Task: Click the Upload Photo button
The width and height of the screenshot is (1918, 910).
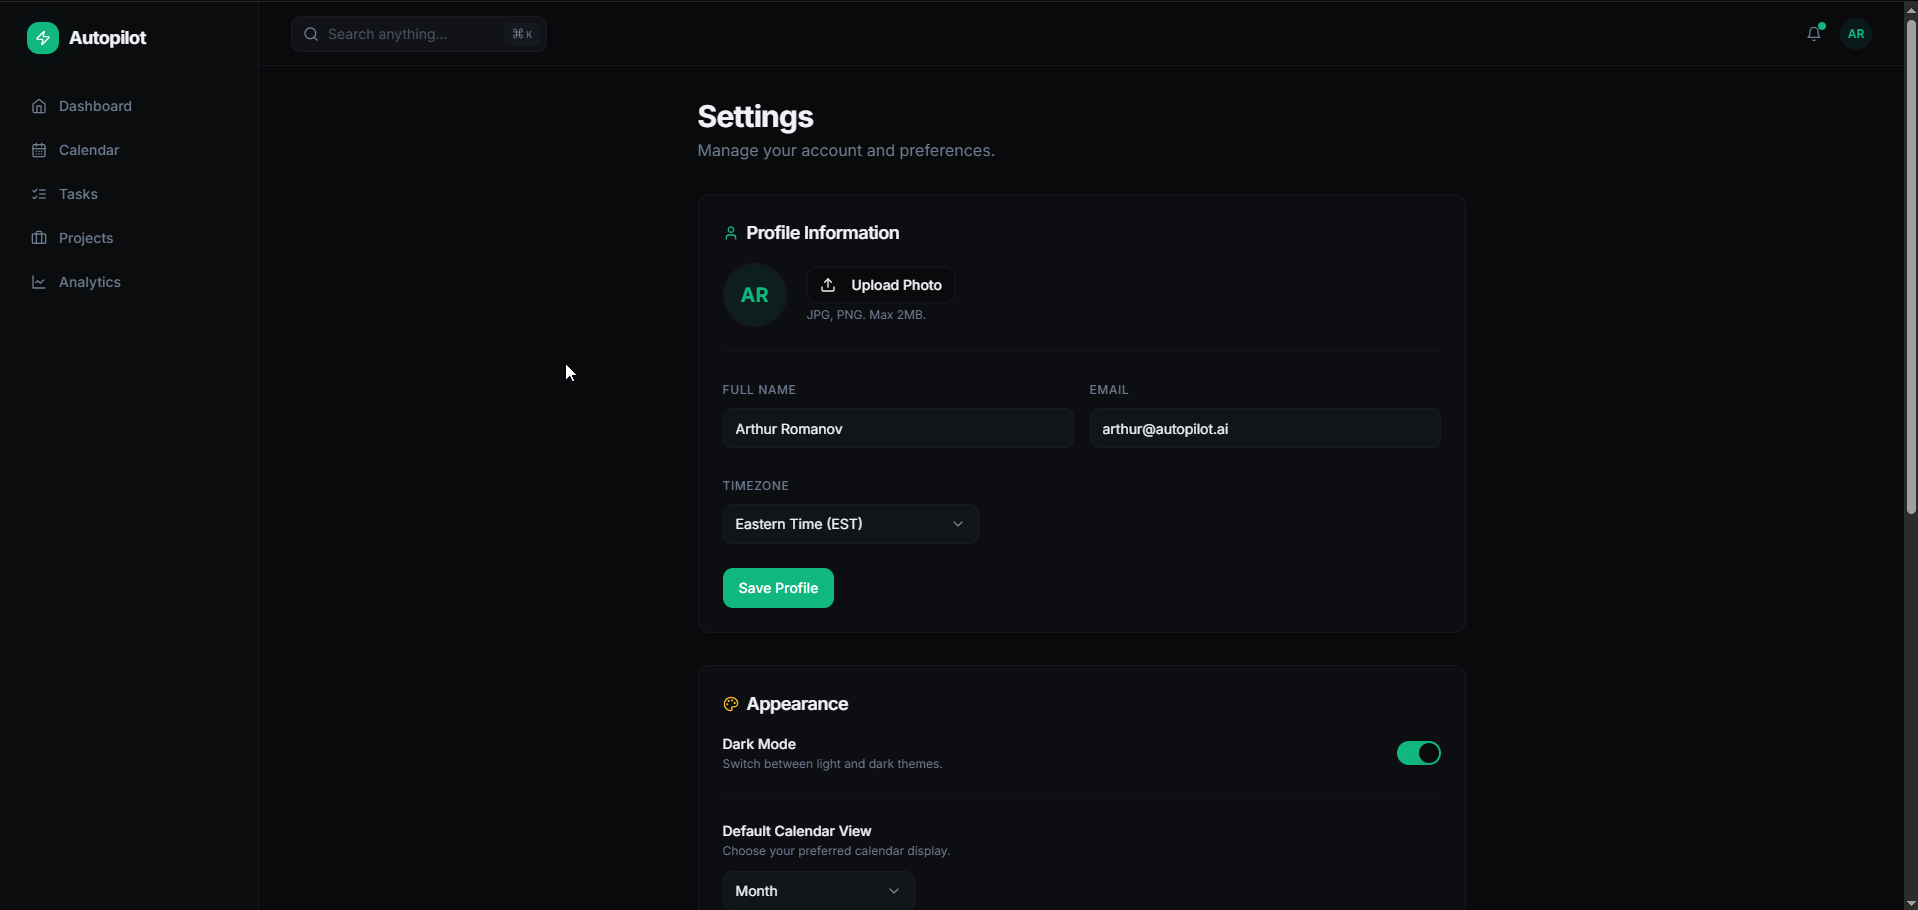Action: (x=880, y=285)
